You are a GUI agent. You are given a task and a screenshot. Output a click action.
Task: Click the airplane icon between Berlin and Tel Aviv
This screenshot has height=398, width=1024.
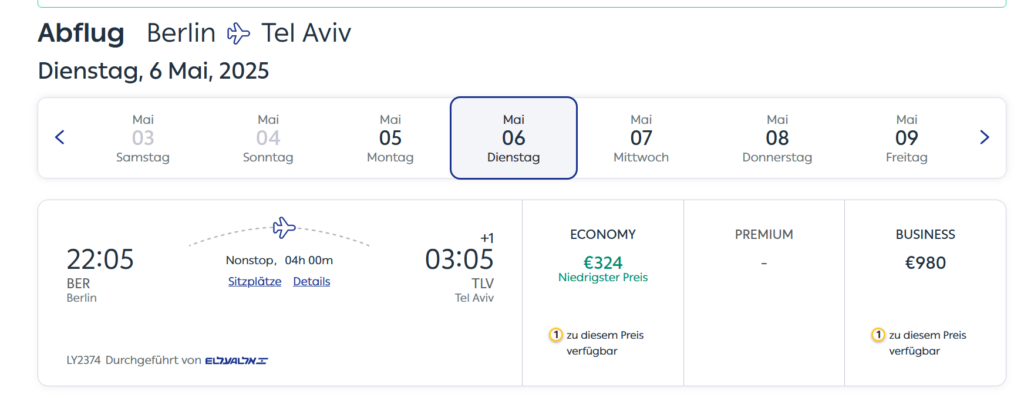coord(238,33)
